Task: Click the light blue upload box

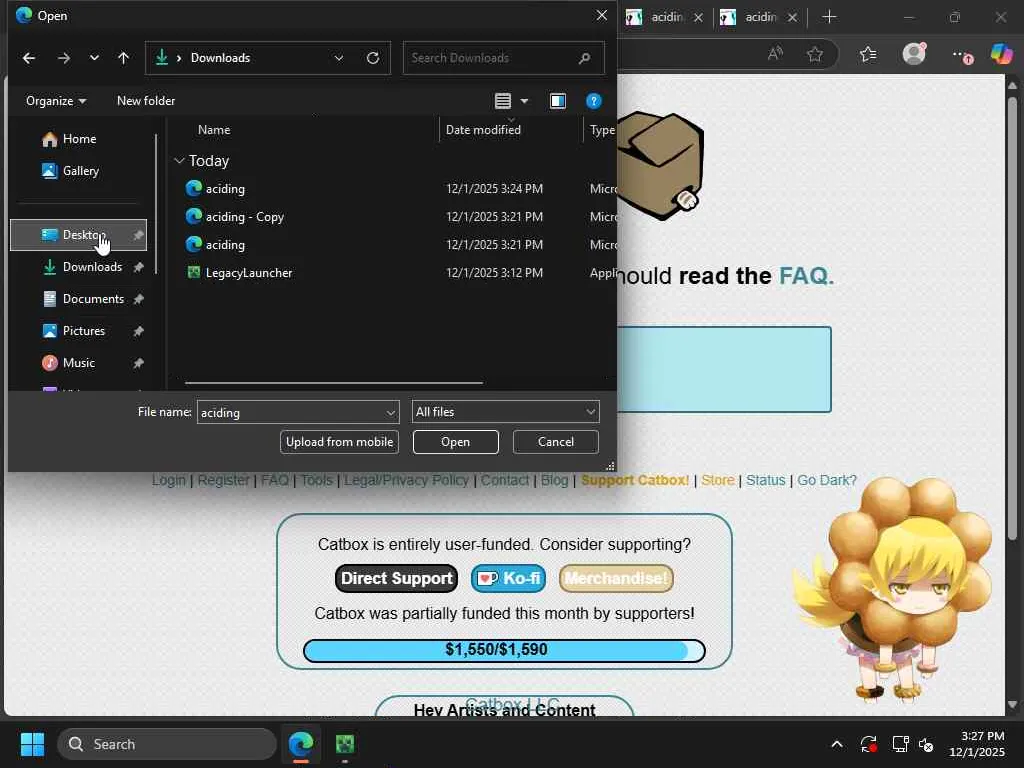Action: pos(724,370)
